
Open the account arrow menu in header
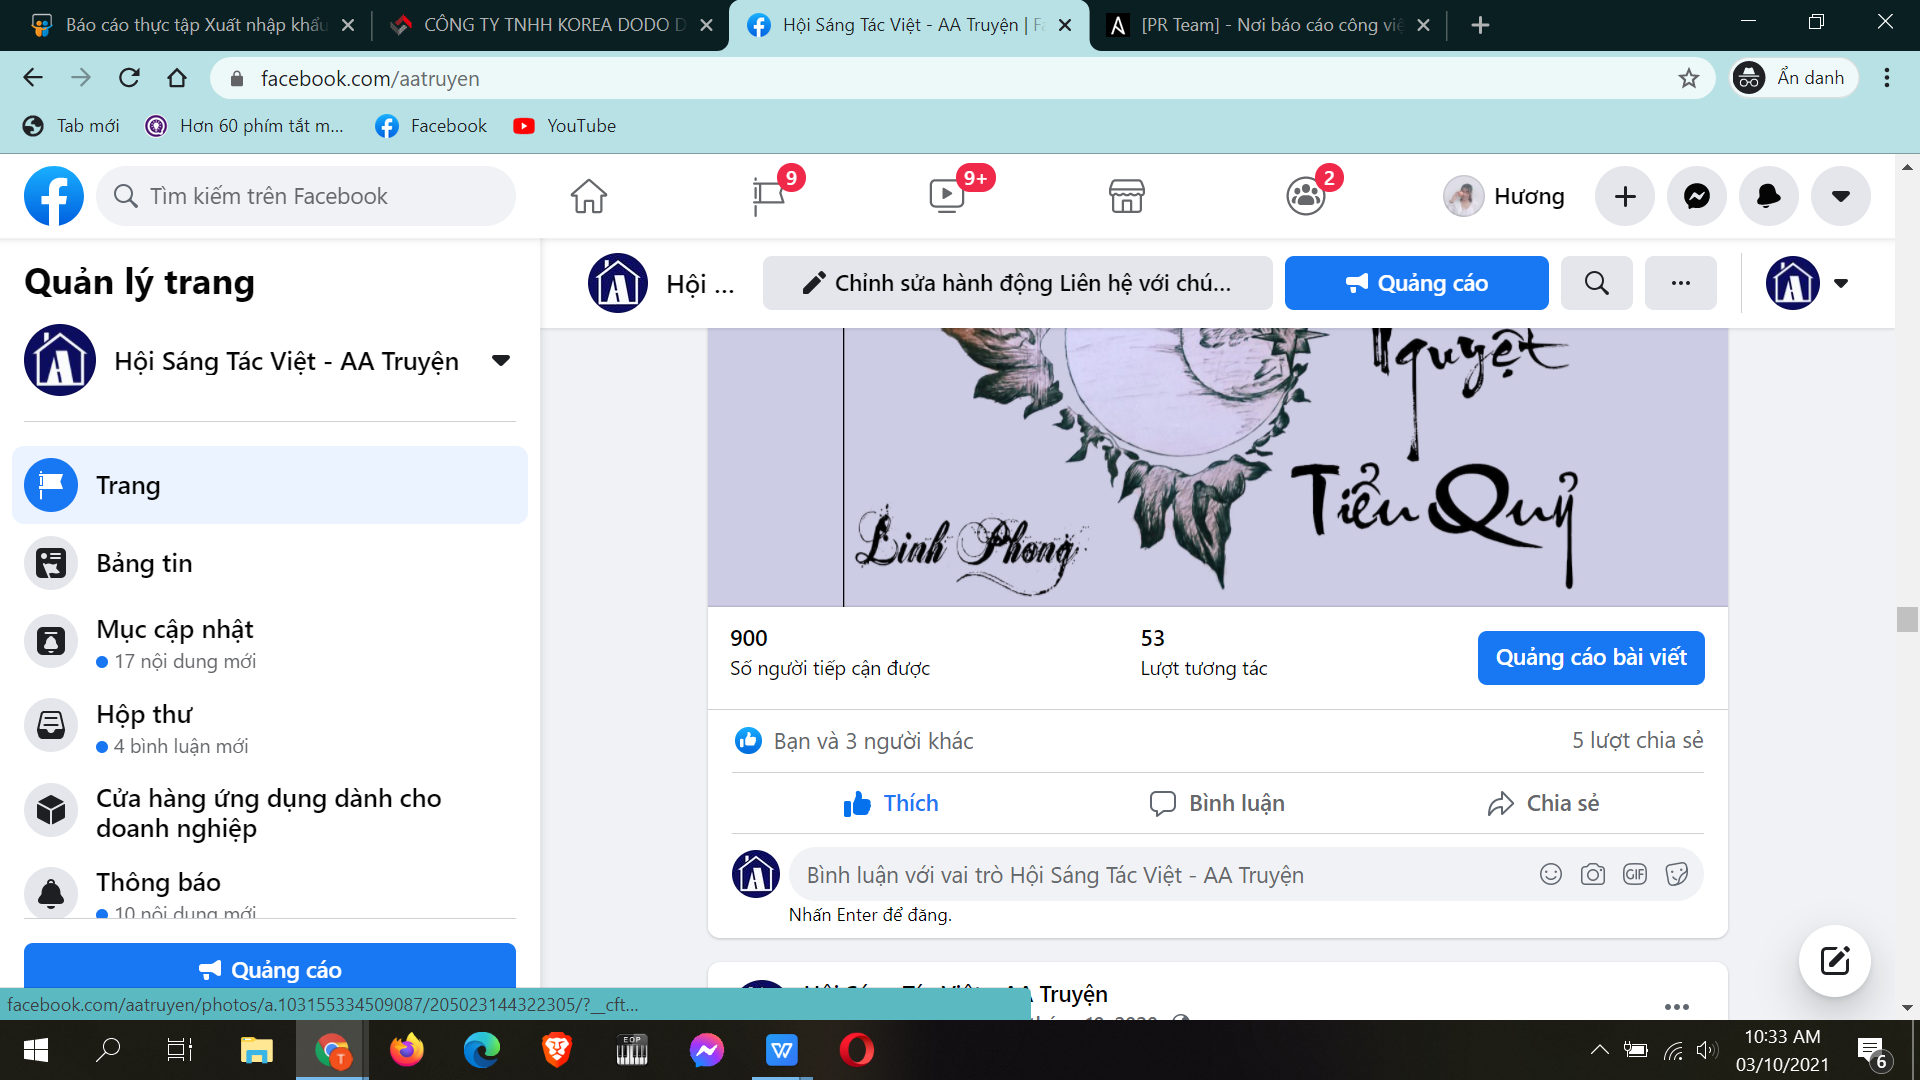(1841, 196)
